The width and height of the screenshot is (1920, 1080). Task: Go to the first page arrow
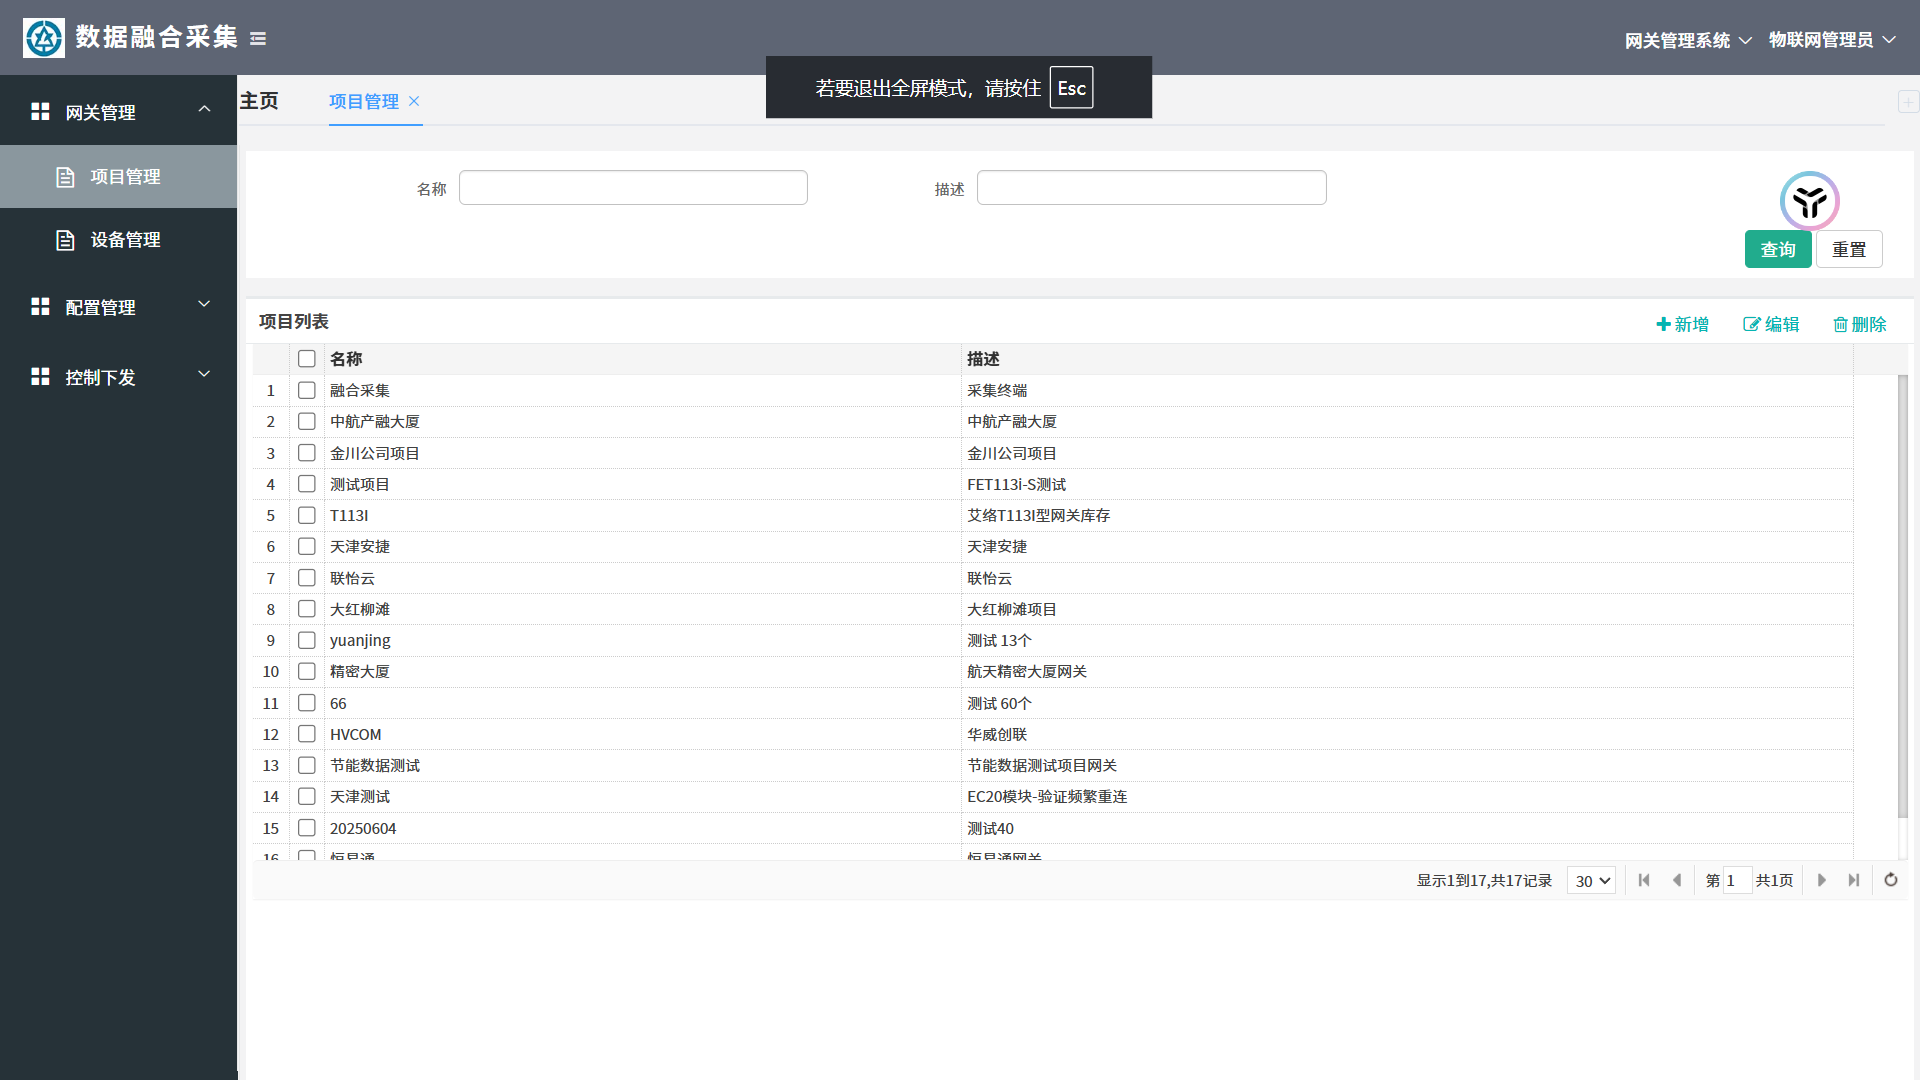(x=1644, y=880)
